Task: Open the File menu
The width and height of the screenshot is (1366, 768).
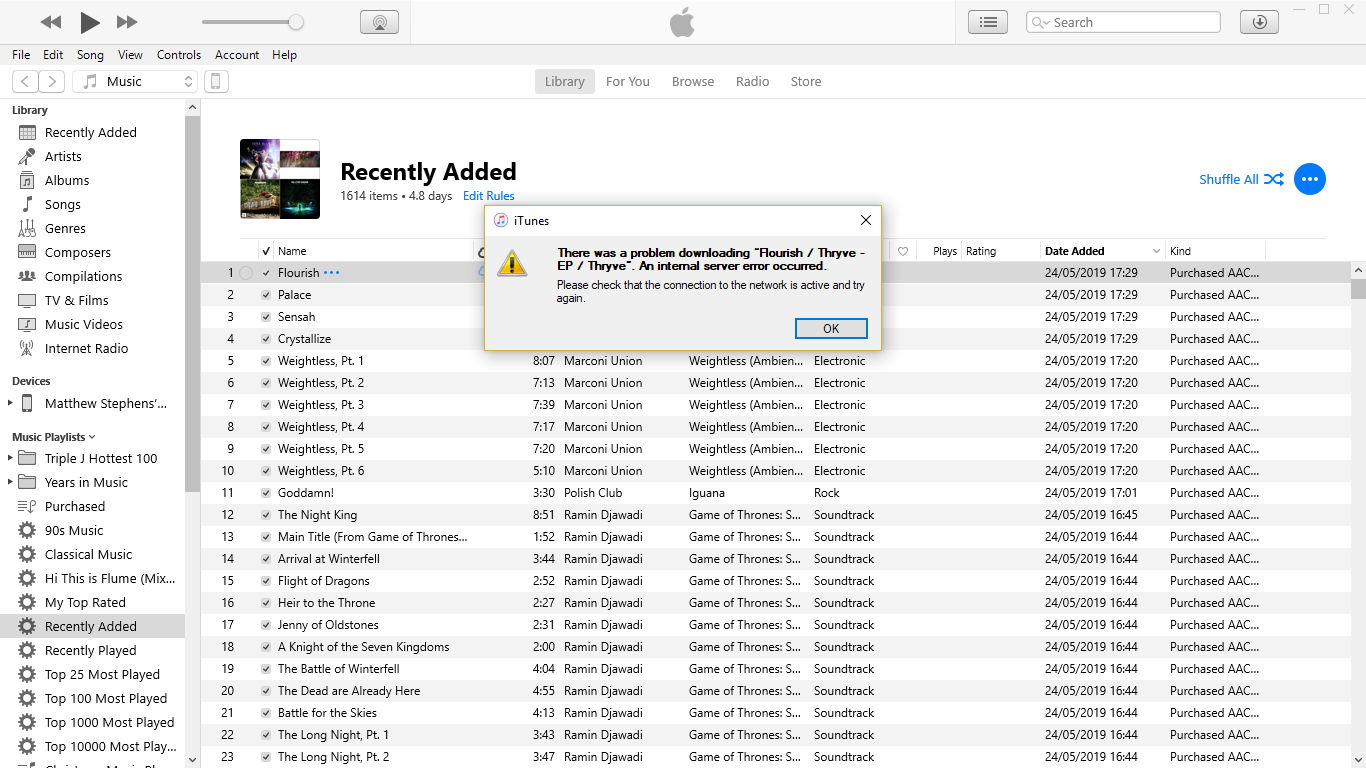Action: (x=21, y=55)
